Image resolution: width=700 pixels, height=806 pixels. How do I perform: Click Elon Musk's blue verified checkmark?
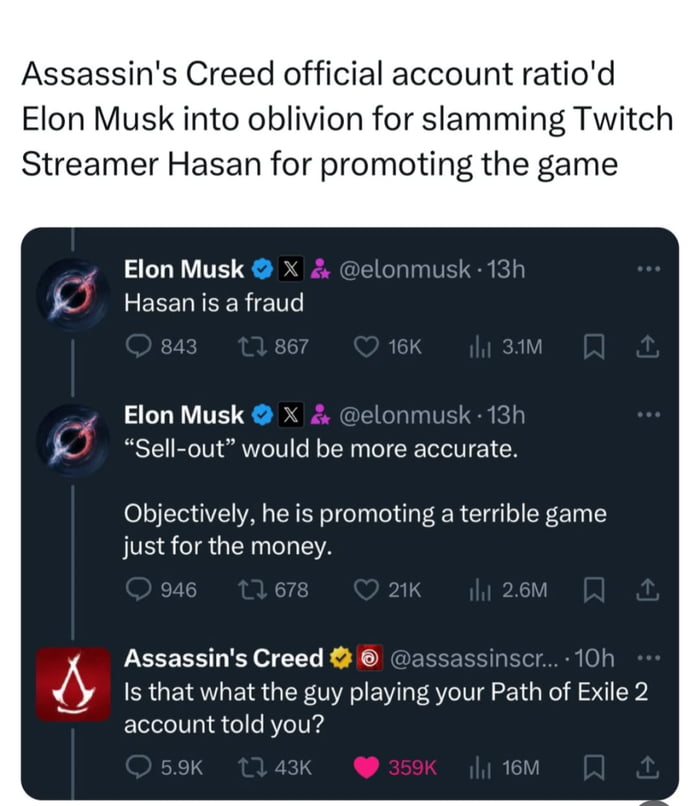(x=260, y=268)
